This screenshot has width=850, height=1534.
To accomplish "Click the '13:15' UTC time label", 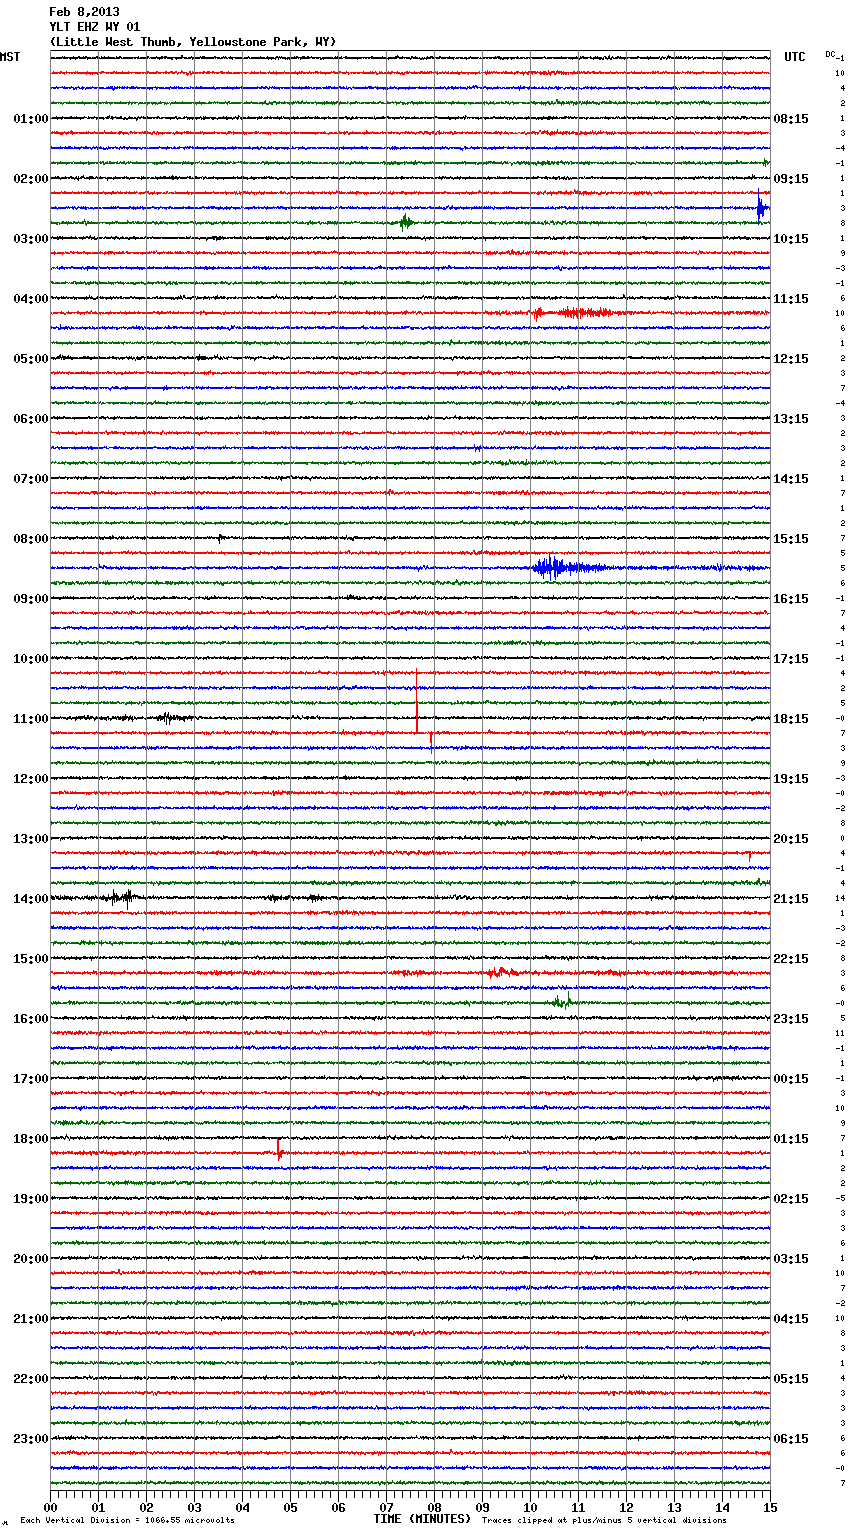I will (791, 419).
